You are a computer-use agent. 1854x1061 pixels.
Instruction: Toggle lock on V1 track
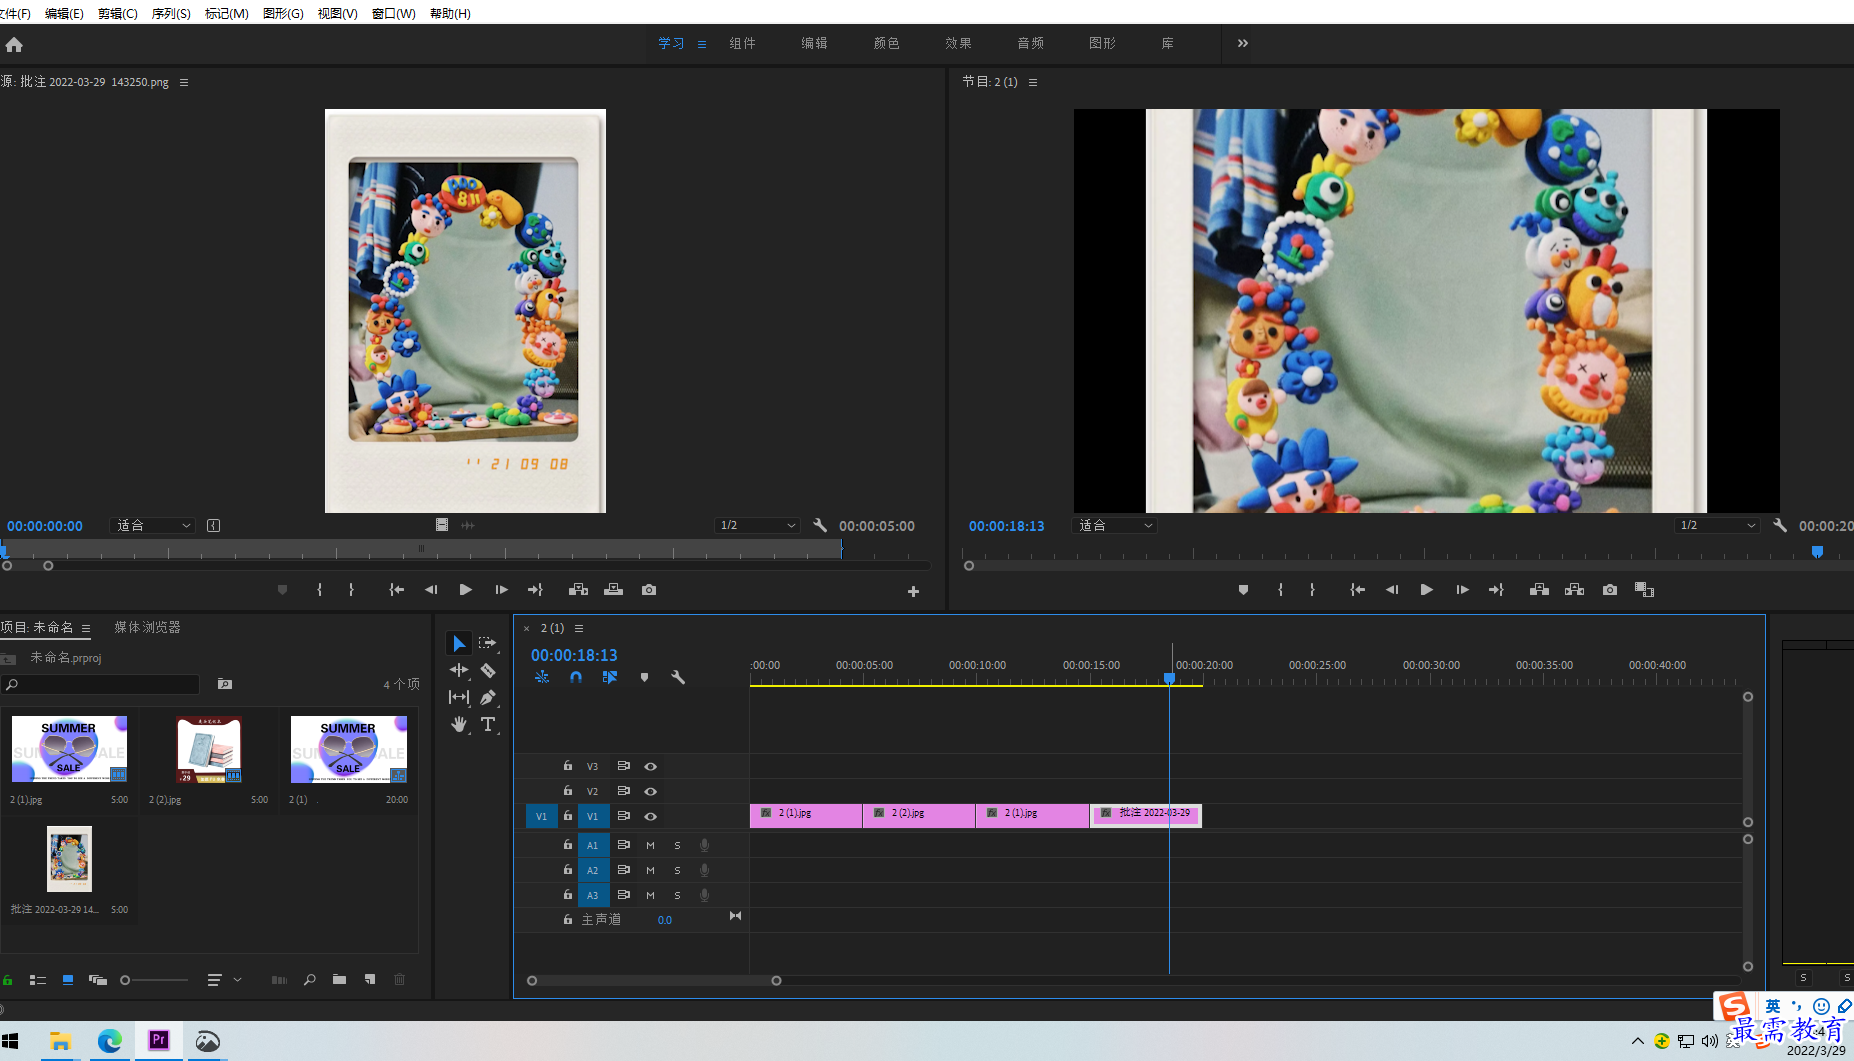568,816
